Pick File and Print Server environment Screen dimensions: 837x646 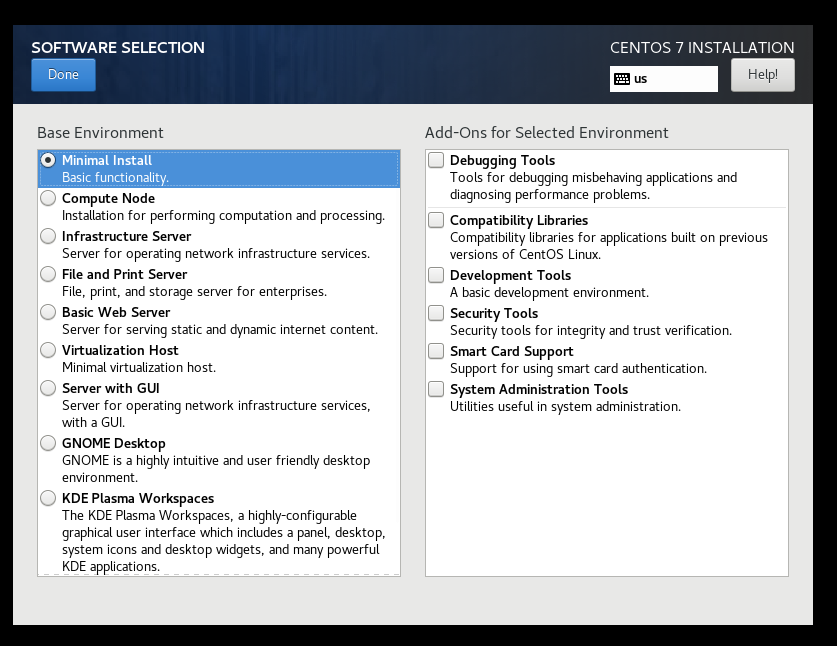(x=48, y=274)
